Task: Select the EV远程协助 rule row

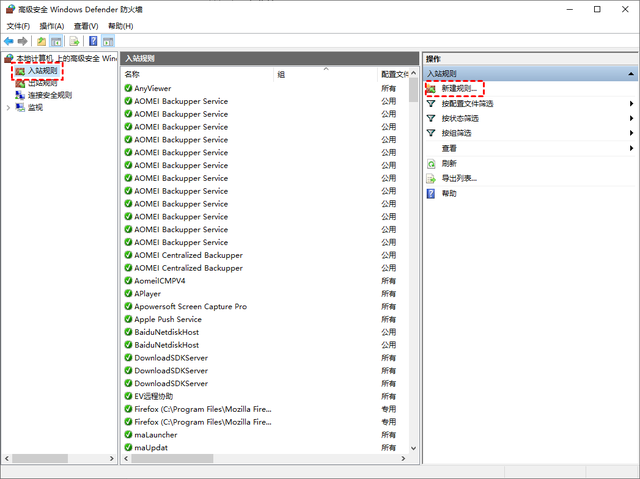Action: [265, 396]
